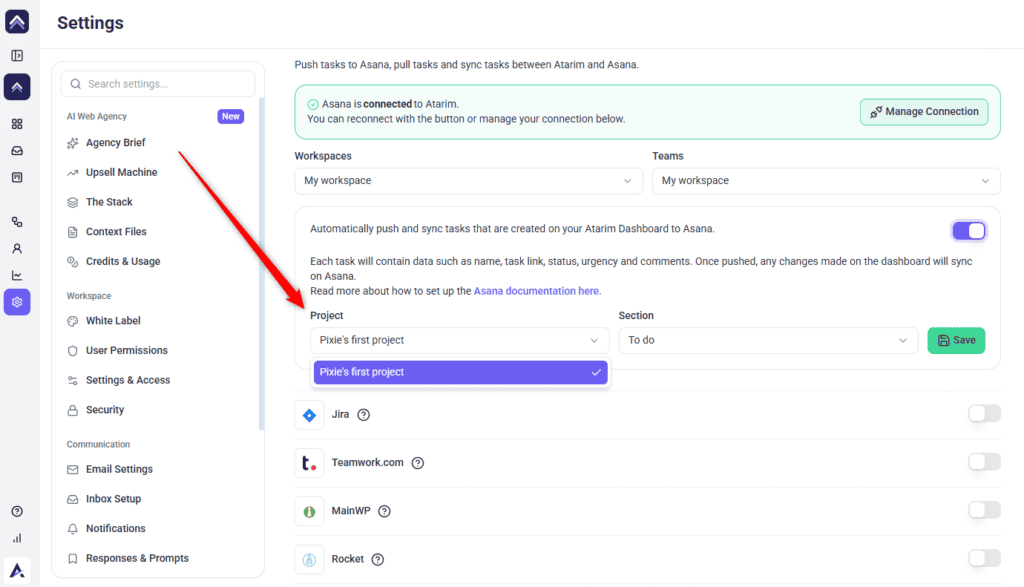Click the Jira logo icon
The height and width of the screenshot is (587, 1024).
point(310,415)
